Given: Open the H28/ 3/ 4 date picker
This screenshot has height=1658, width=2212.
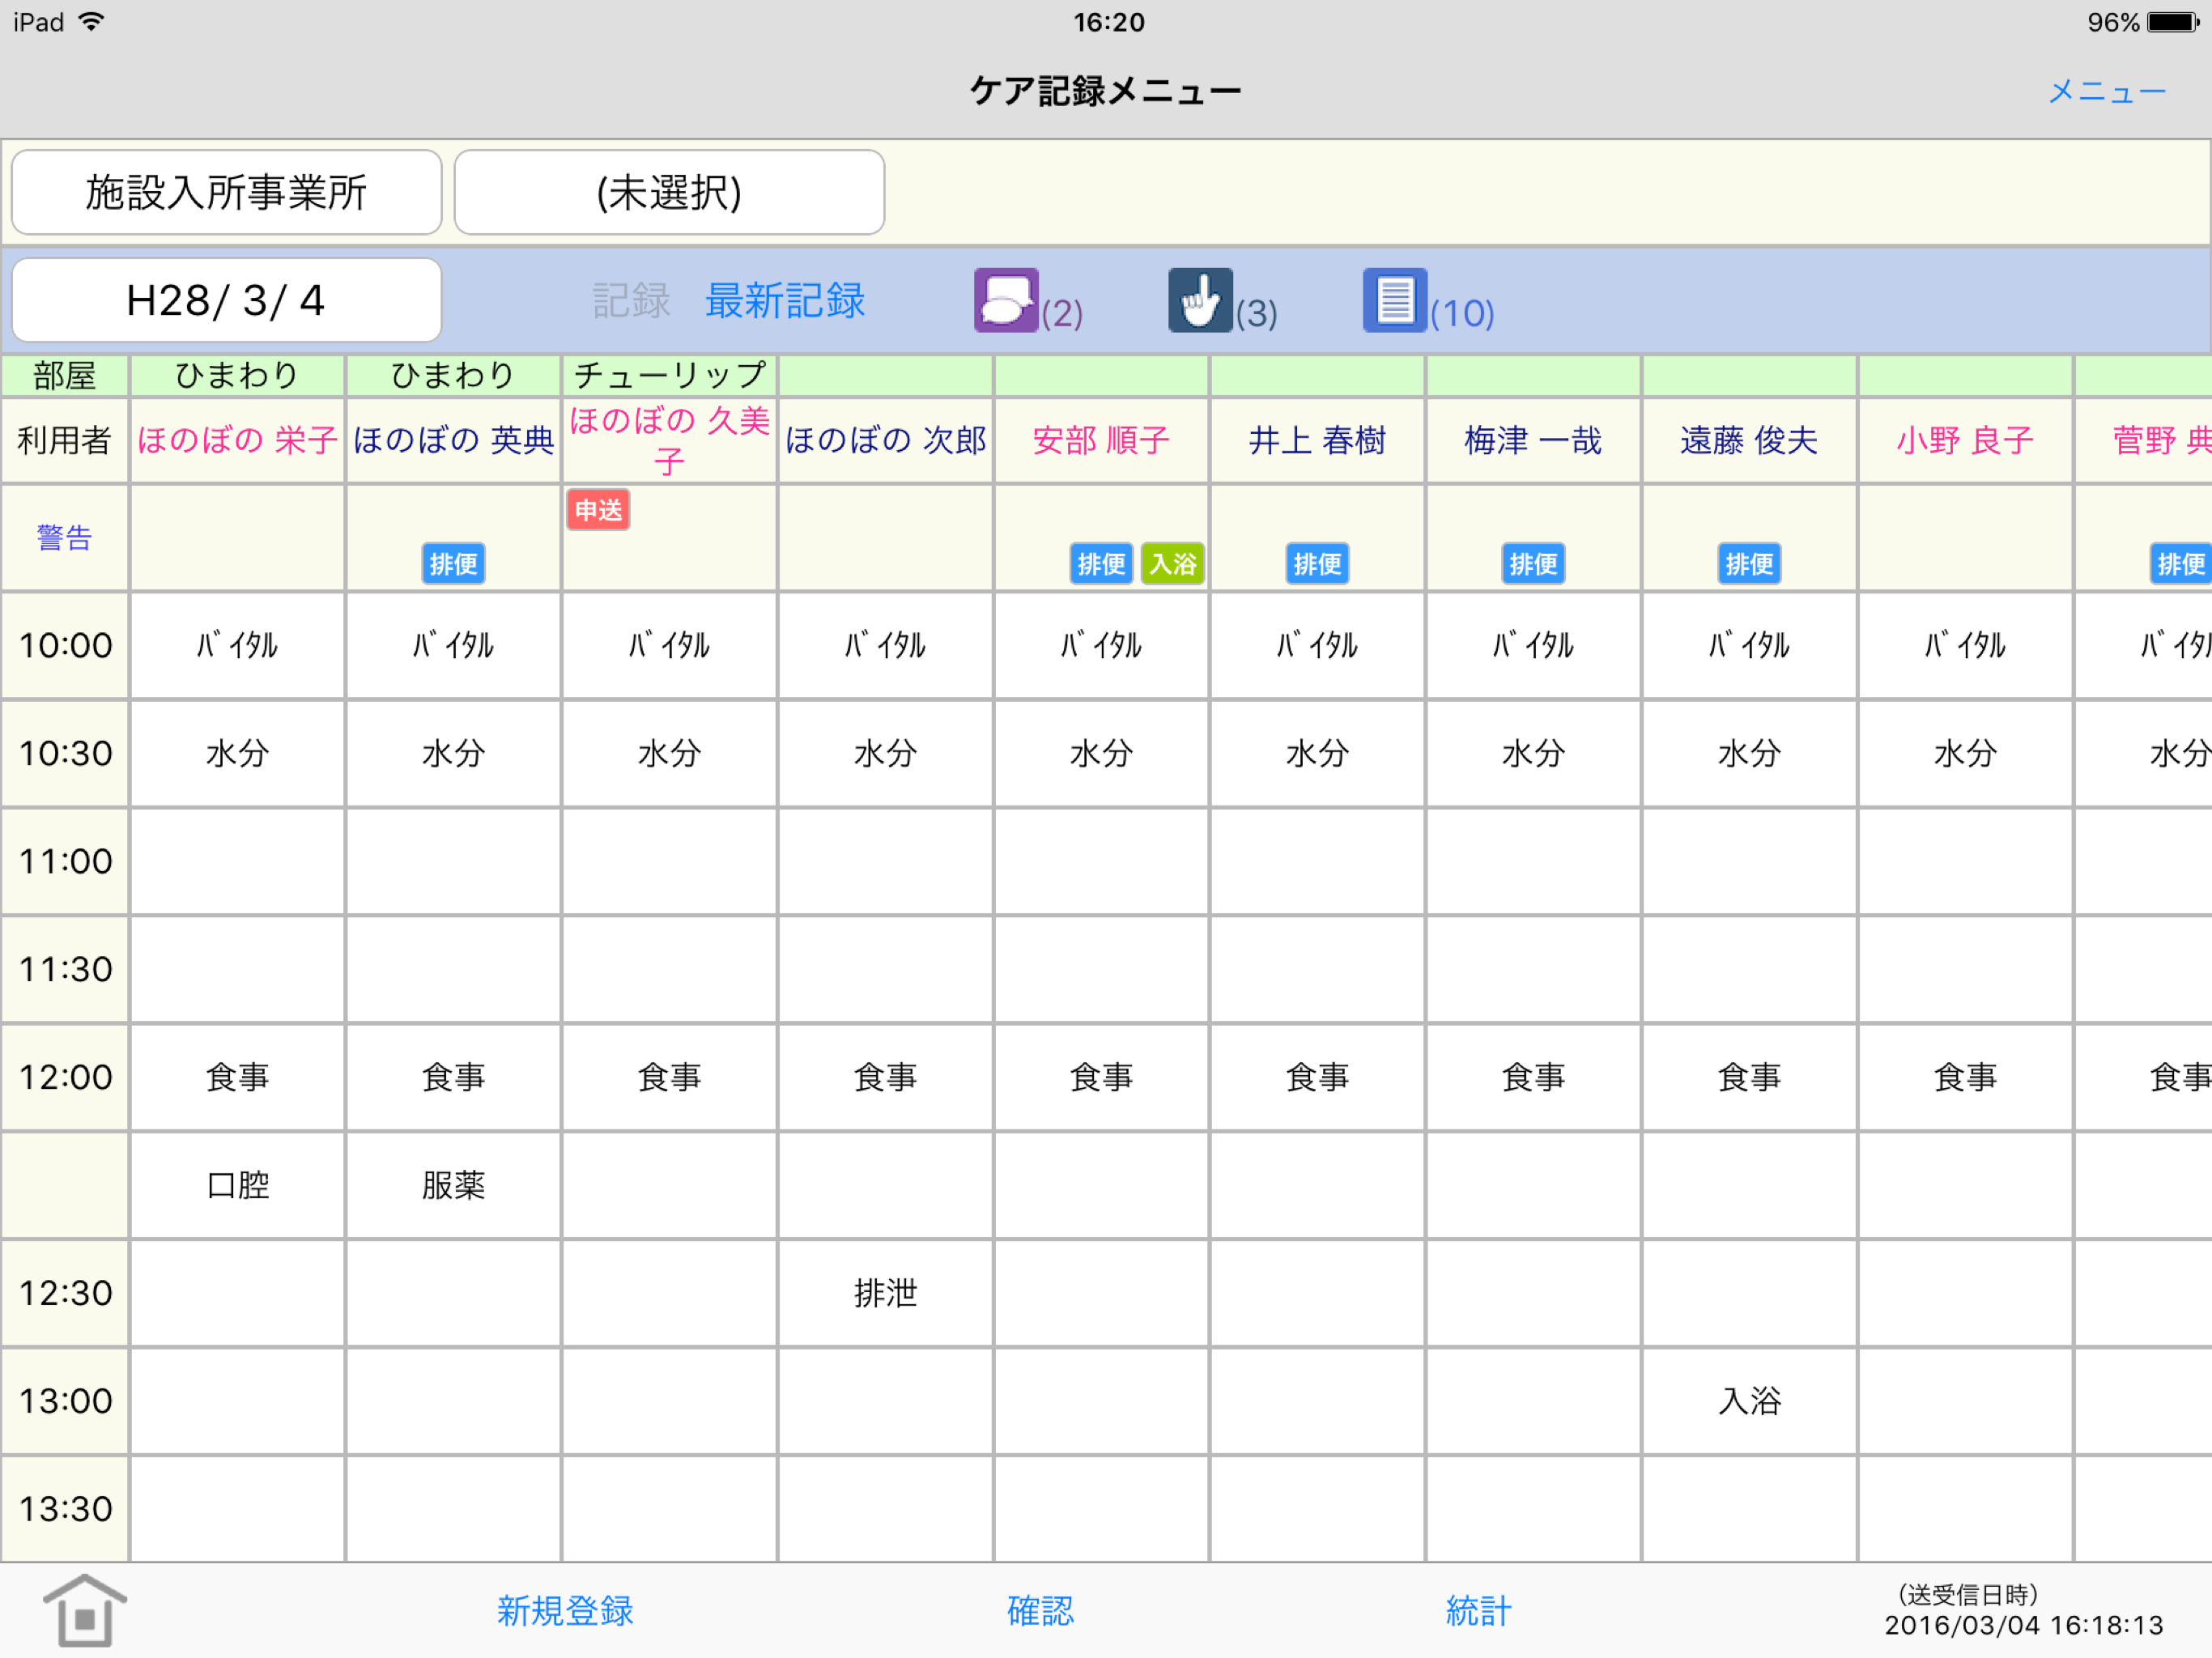Looking at the screenshot, I should 227,300.
